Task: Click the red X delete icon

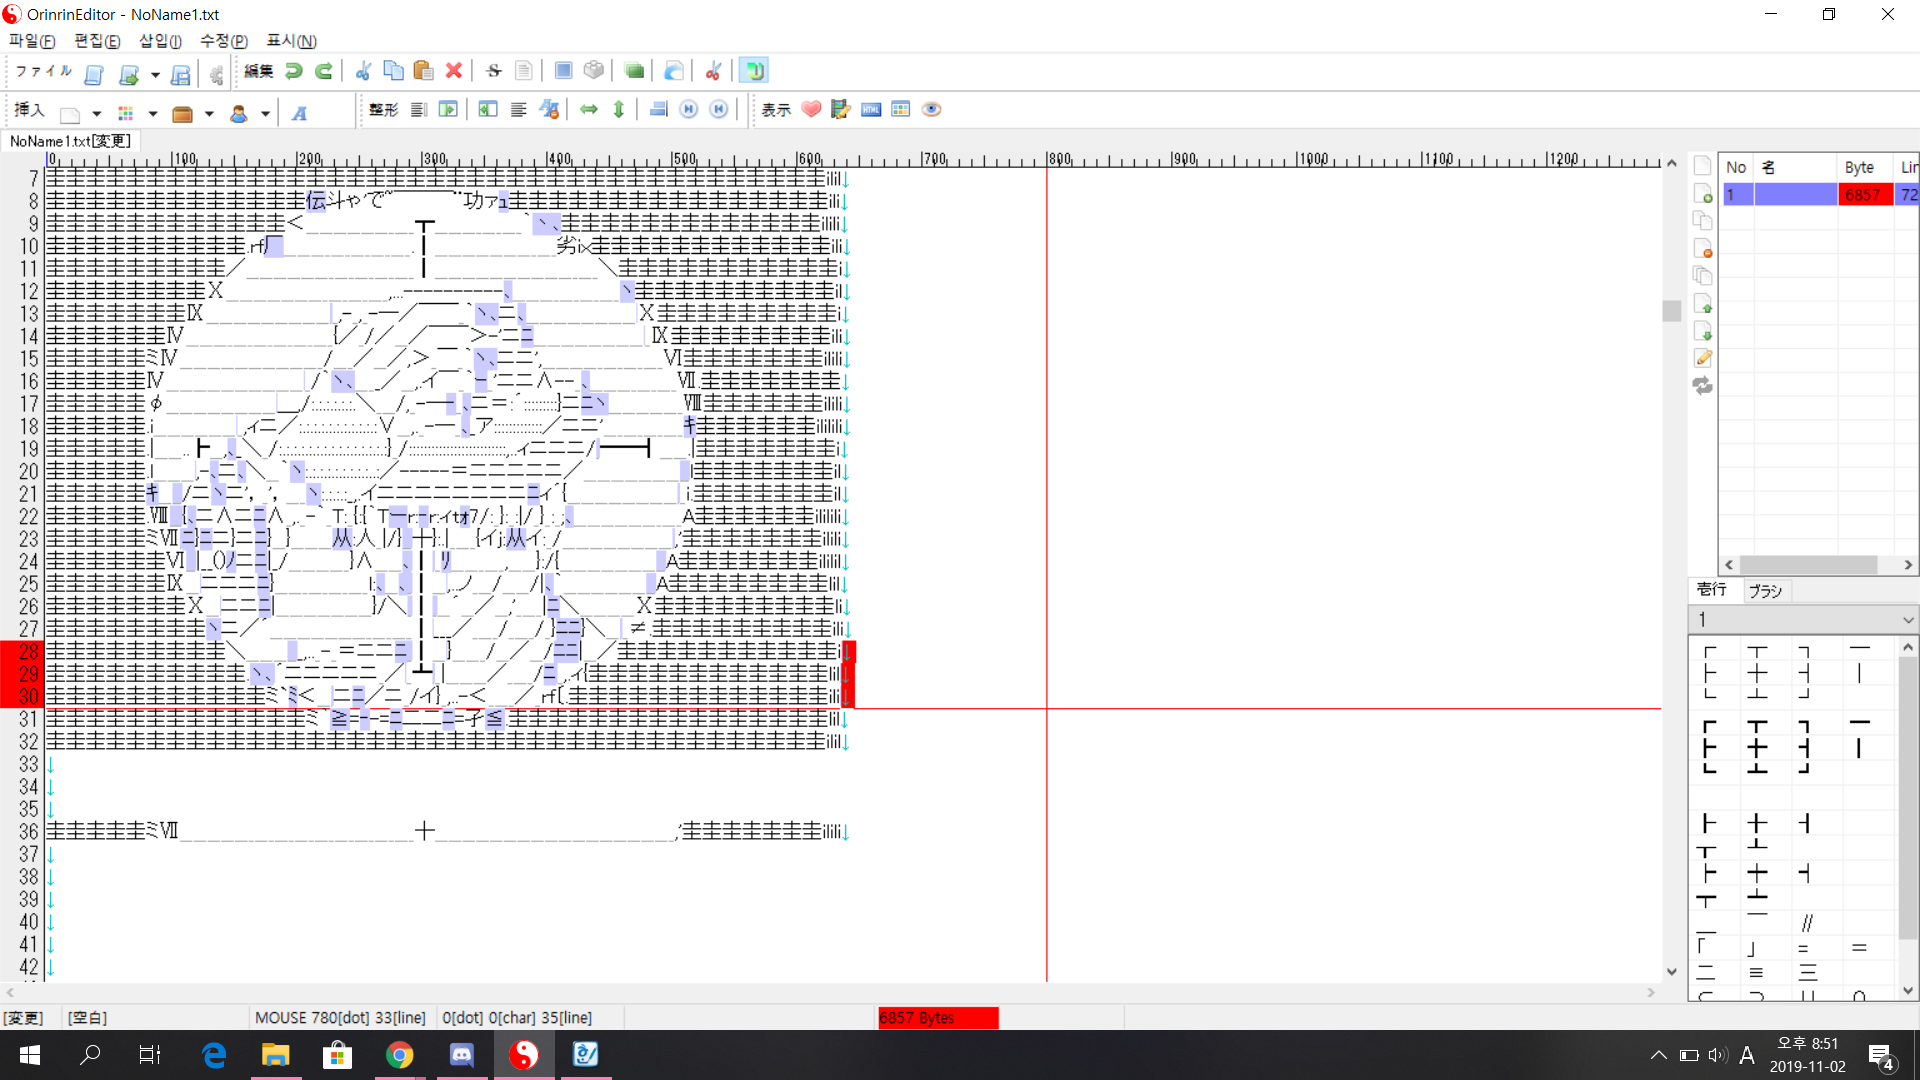Action: [454, 71]
